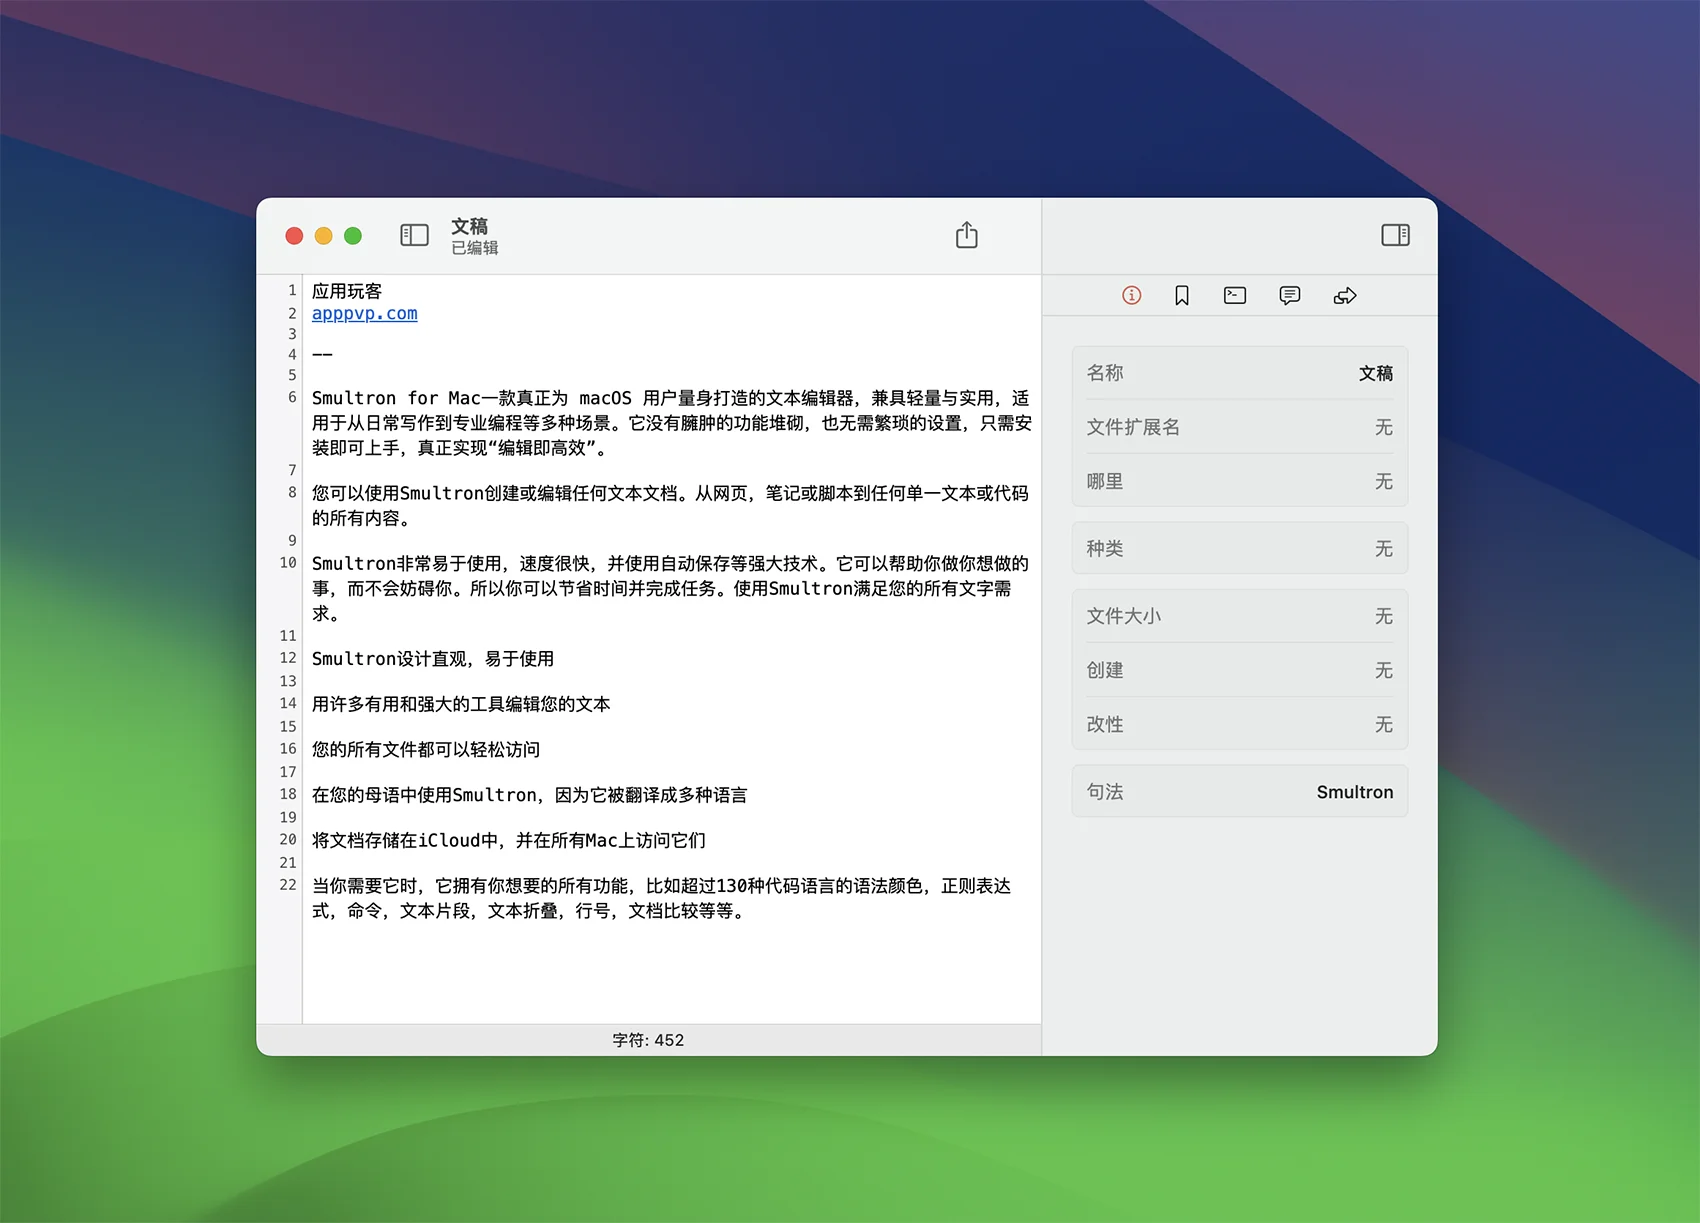Image resolution: width=1700 pixels, height=1223 pixels.
Task: Click the 名称 field value 文稿
Action: [x=1376, y=373]
